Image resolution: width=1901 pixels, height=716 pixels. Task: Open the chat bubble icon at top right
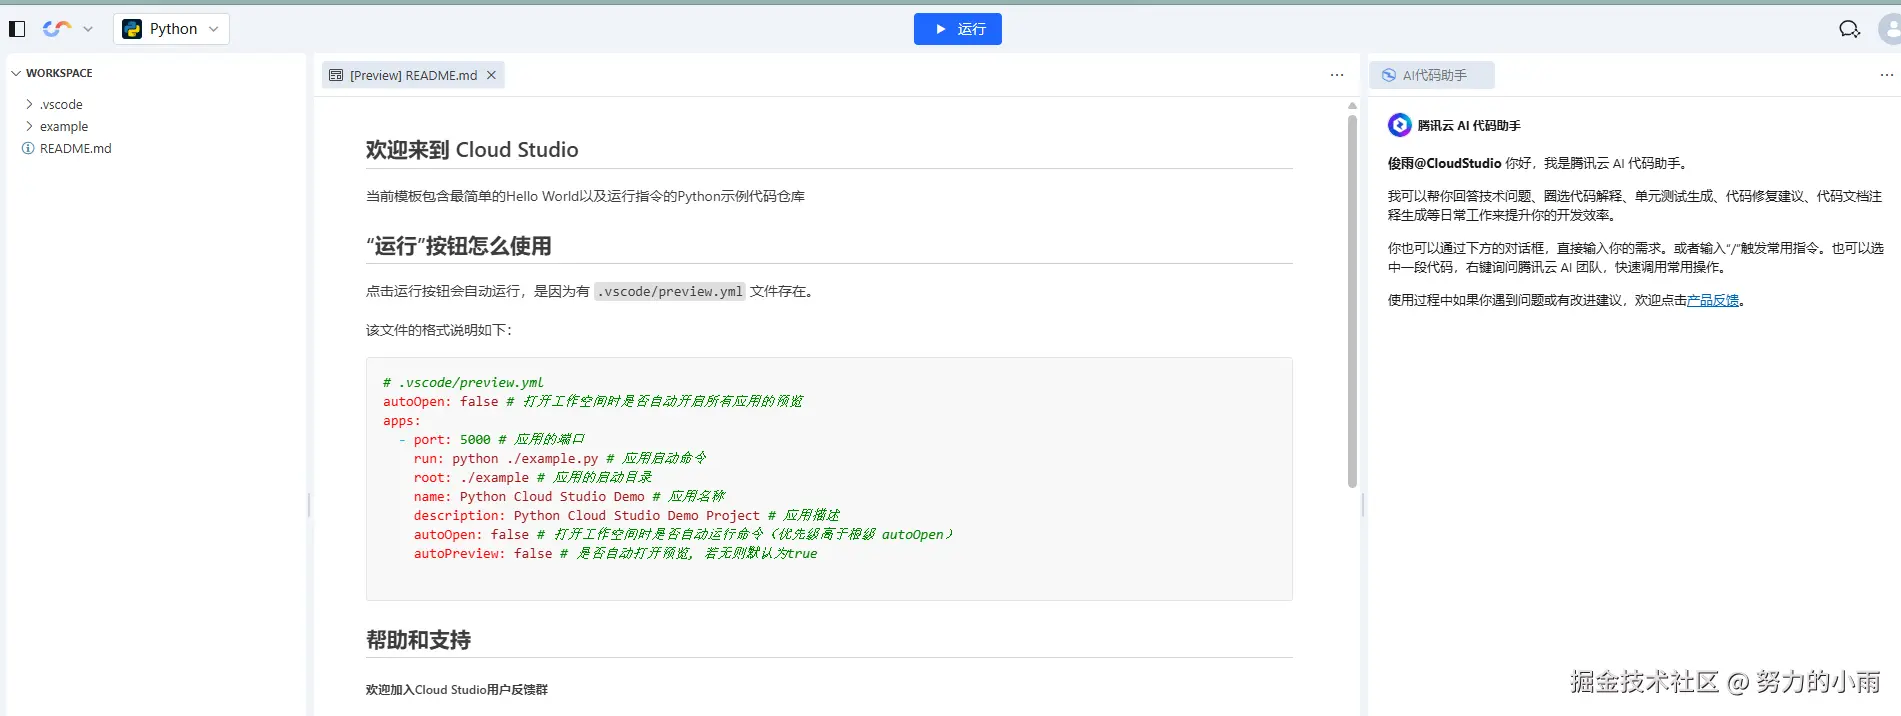pos(1849,29)
